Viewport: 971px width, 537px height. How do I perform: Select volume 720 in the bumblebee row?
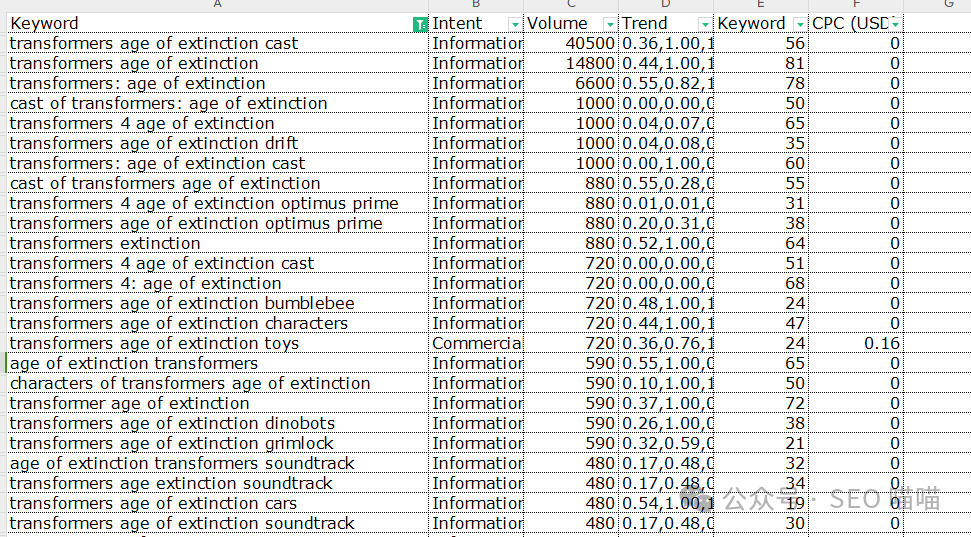coord(571,303)
